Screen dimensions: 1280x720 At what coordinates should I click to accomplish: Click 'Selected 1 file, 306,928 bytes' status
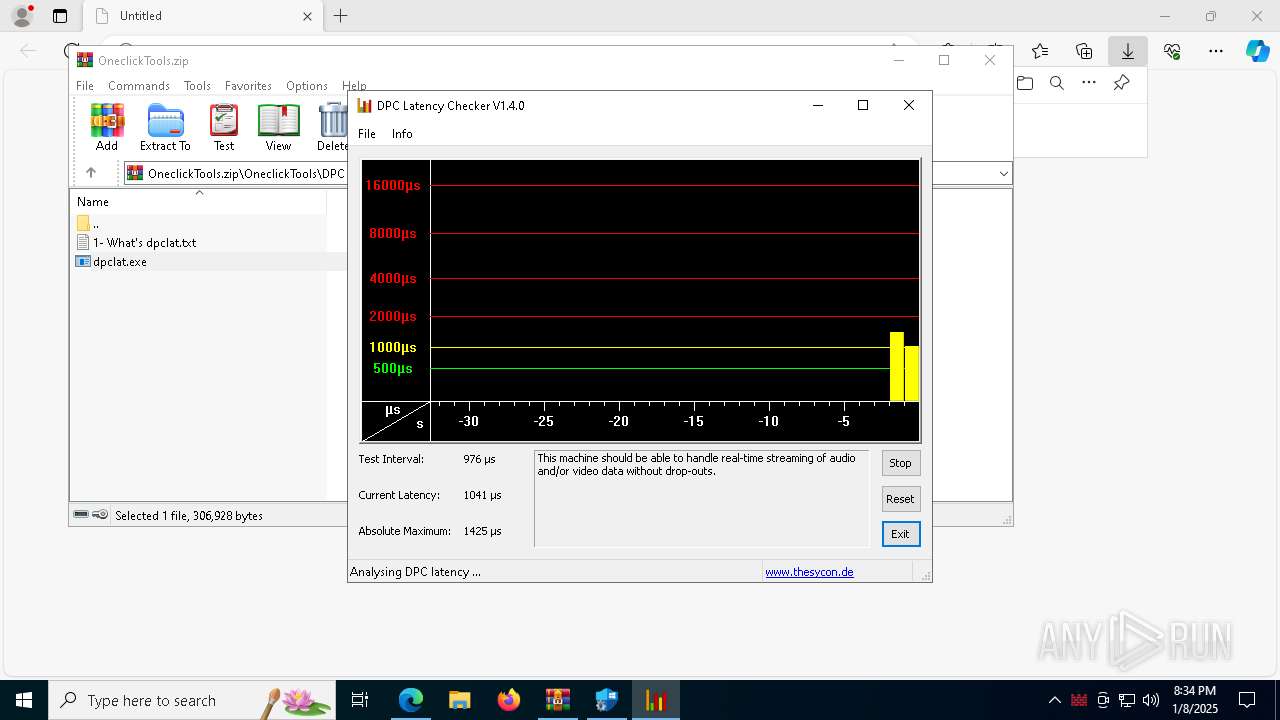(189, 516)
